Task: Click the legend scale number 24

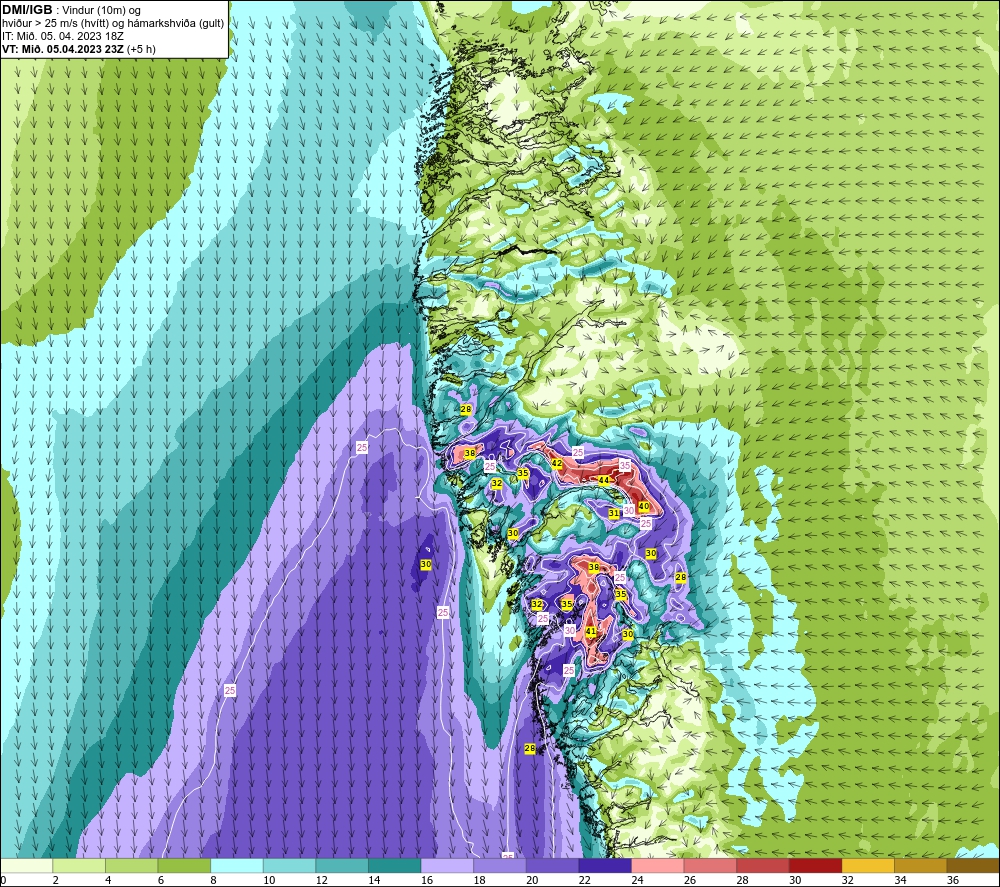Action: coord(637,881)
